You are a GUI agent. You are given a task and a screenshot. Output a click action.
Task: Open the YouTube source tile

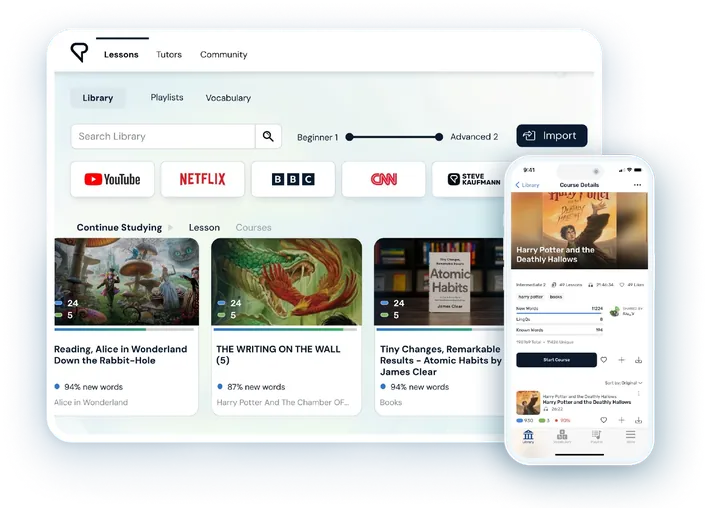click(x=112, y=179)
